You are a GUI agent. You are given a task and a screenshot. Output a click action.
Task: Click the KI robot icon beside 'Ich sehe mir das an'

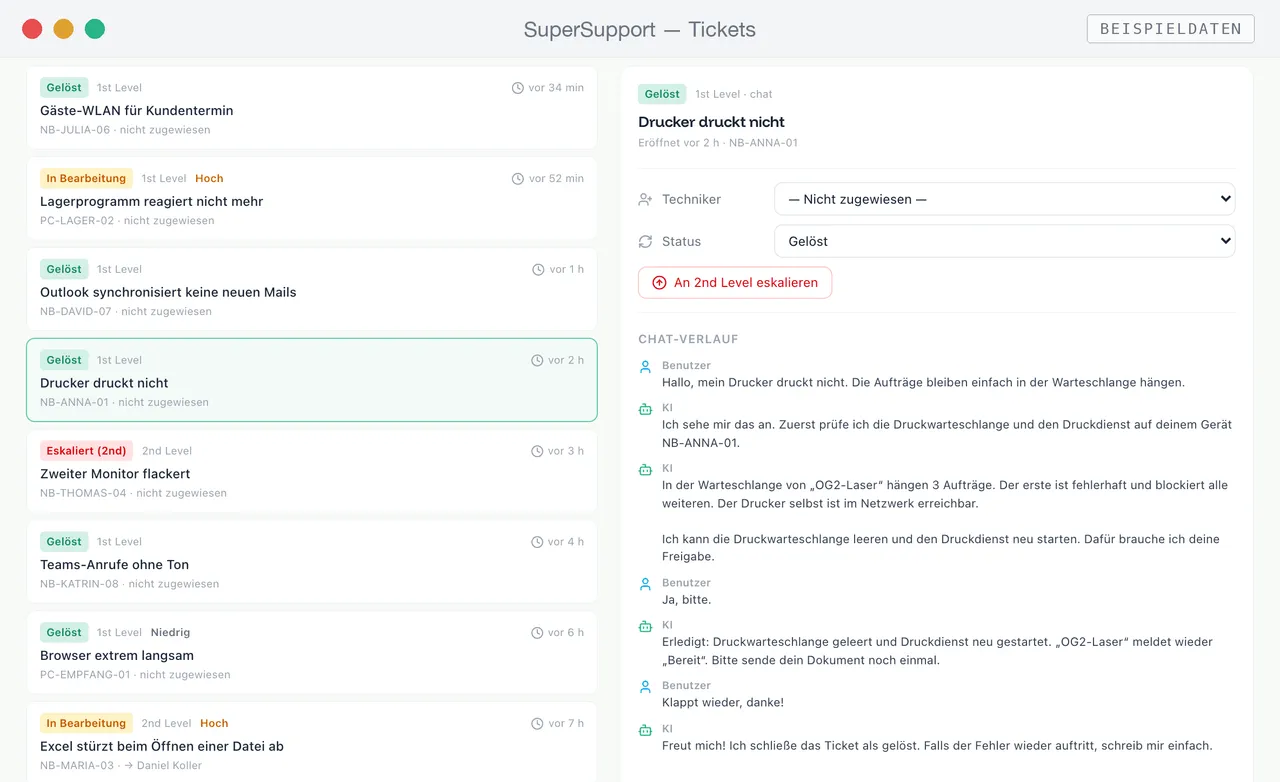(646, 409)
